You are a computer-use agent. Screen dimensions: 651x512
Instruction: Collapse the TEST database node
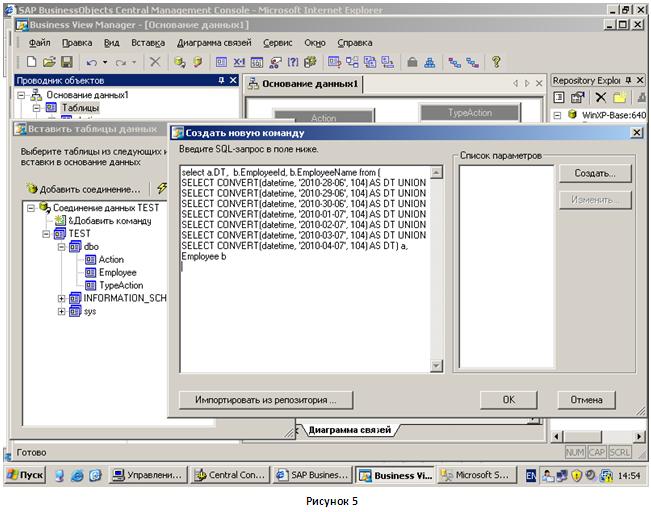[x=46, y=234]
